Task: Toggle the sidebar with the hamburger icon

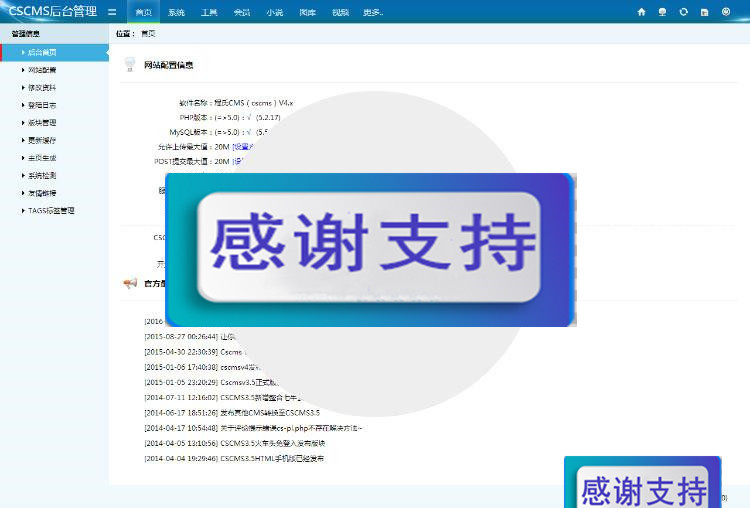Action: click(x=112, y=12)
